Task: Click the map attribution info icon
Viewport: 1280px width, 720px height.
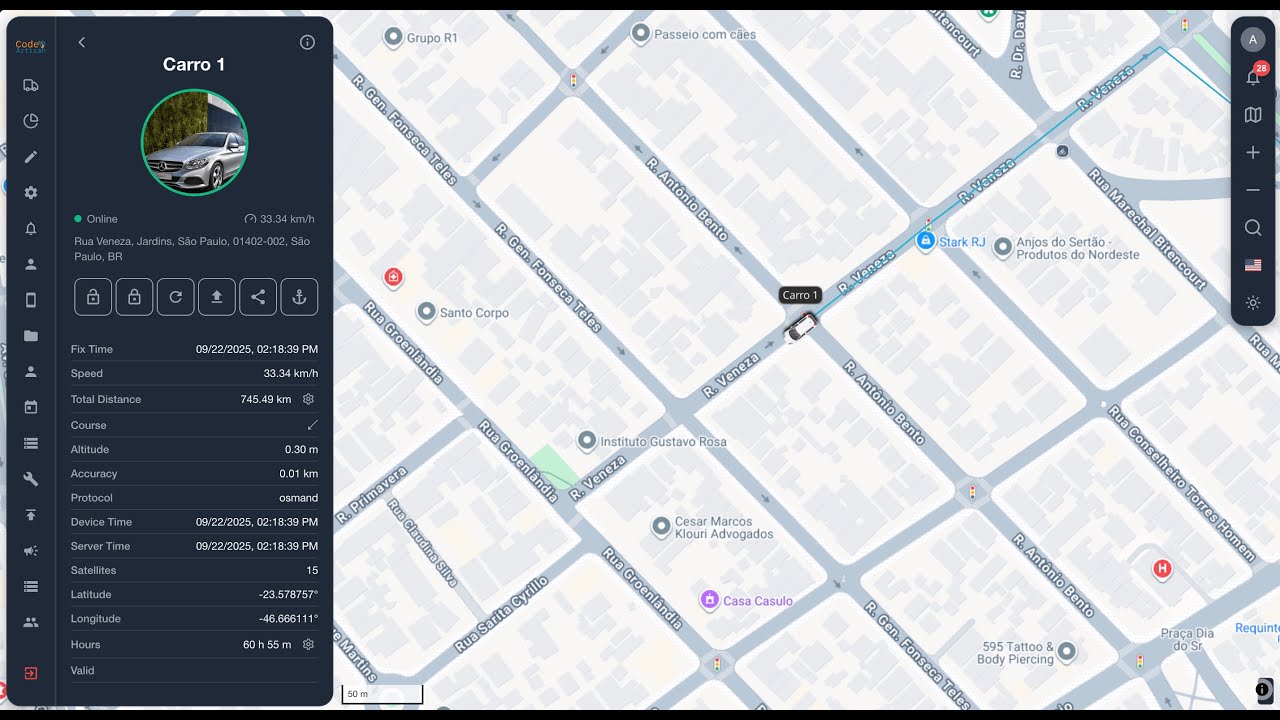Action: [x=1263, y=689]
